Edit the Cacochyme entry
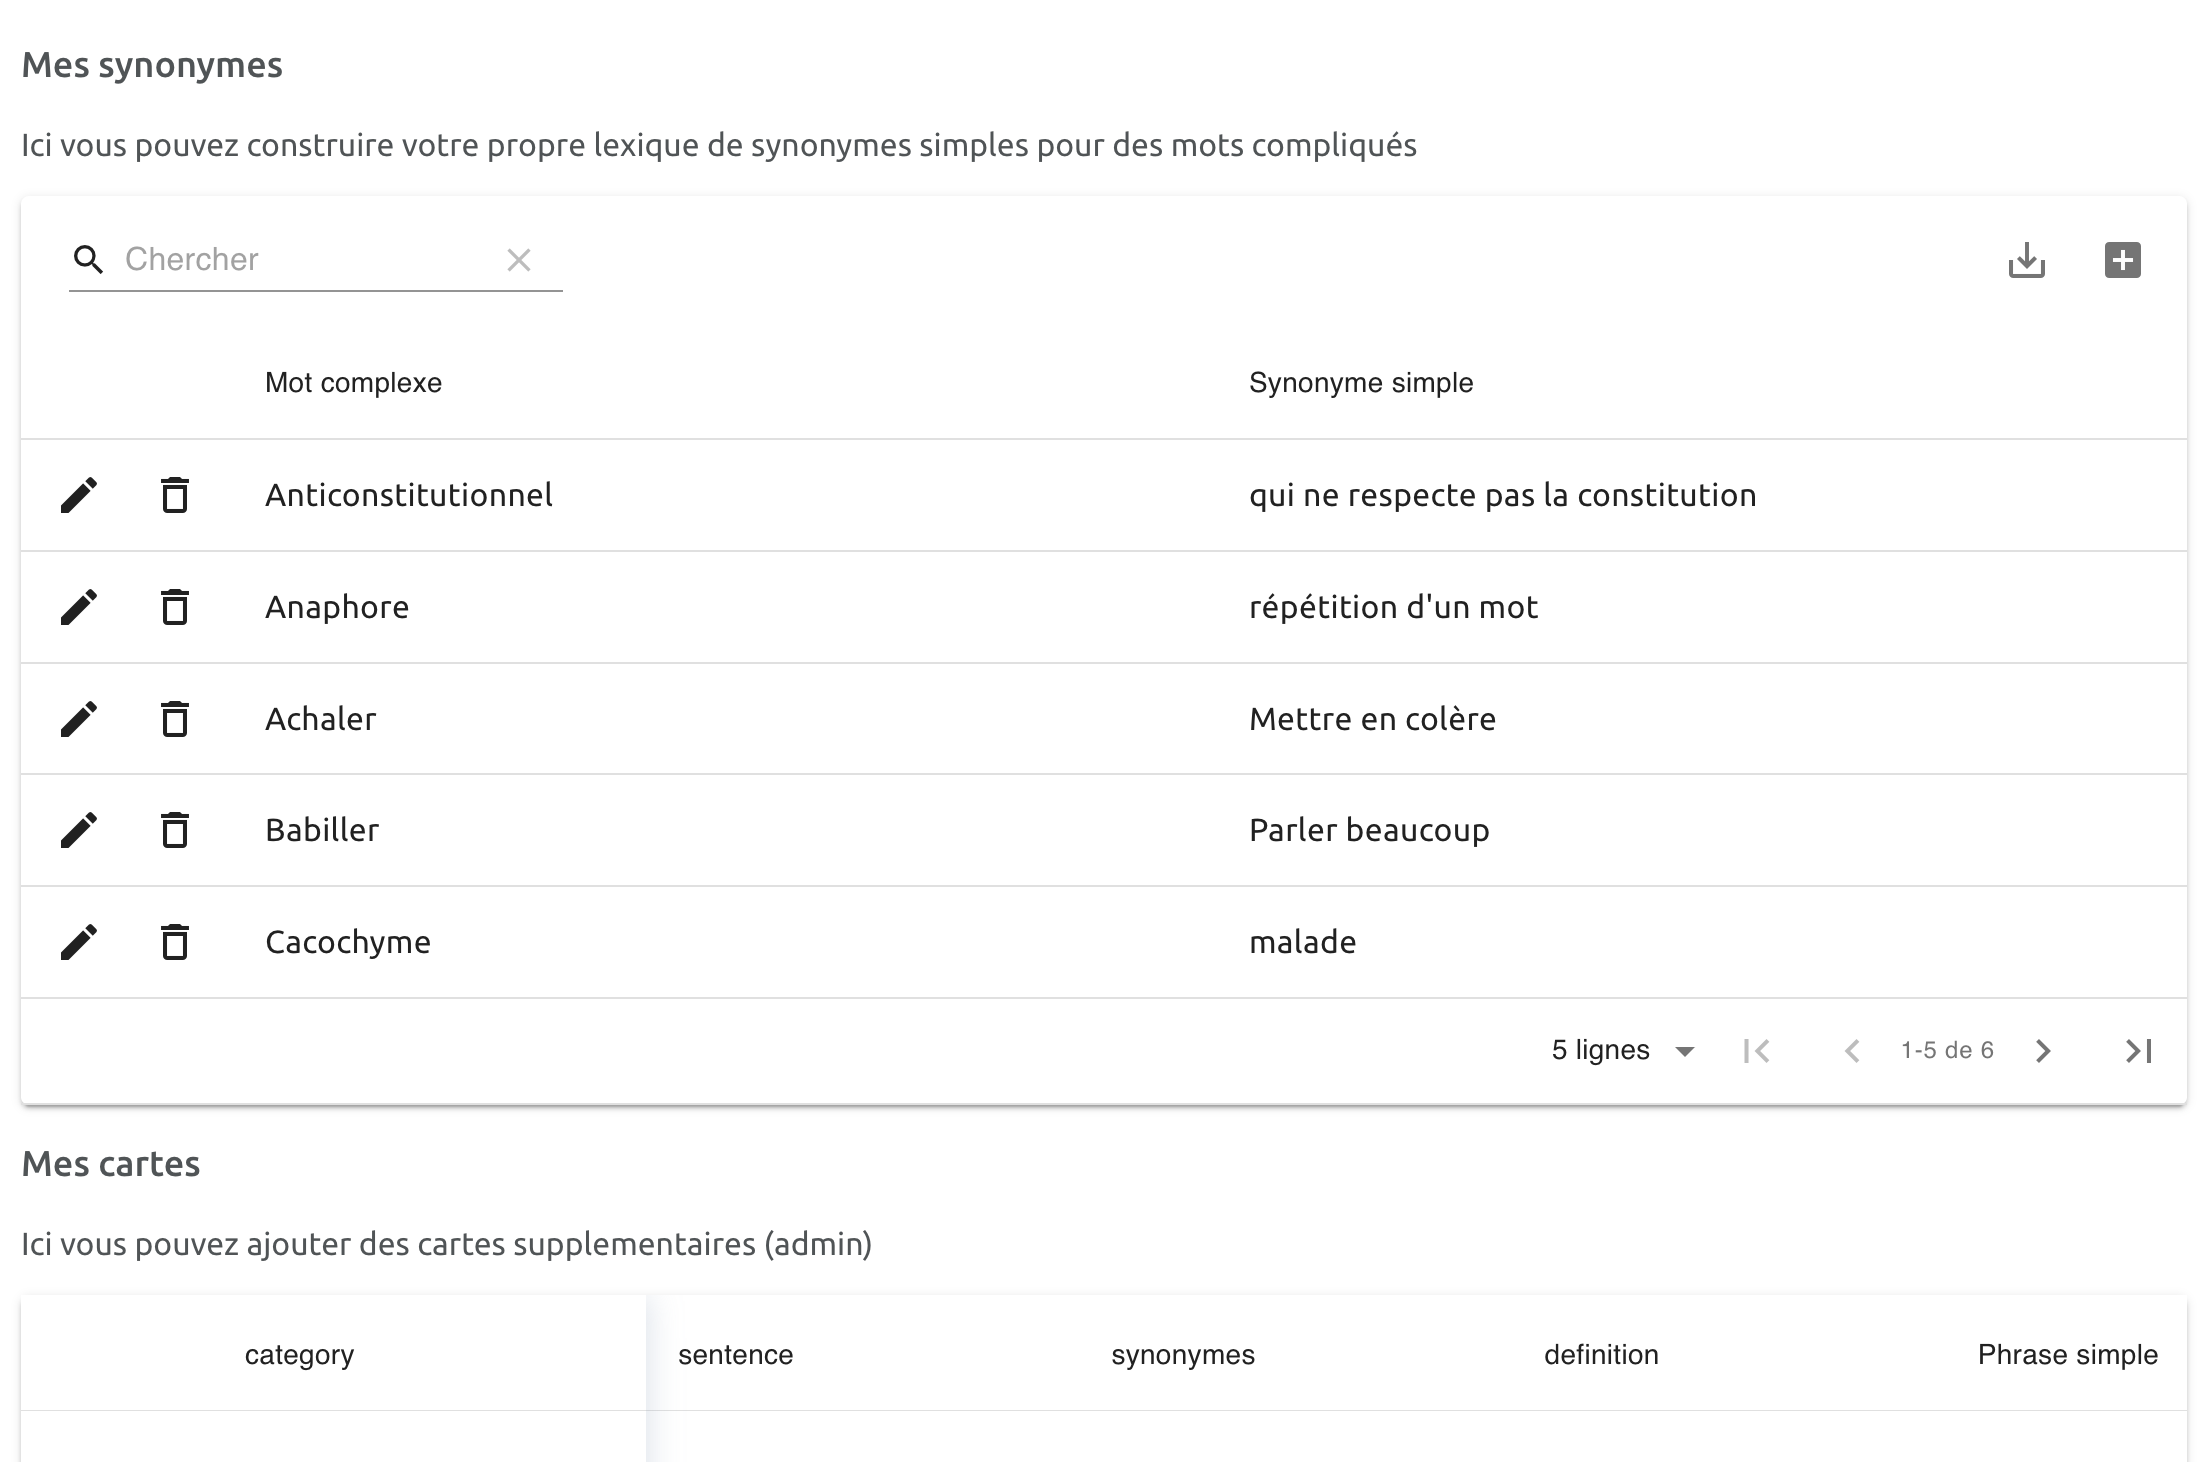The height and width of the screenshot is (1462, 2200). pos(79,942)
